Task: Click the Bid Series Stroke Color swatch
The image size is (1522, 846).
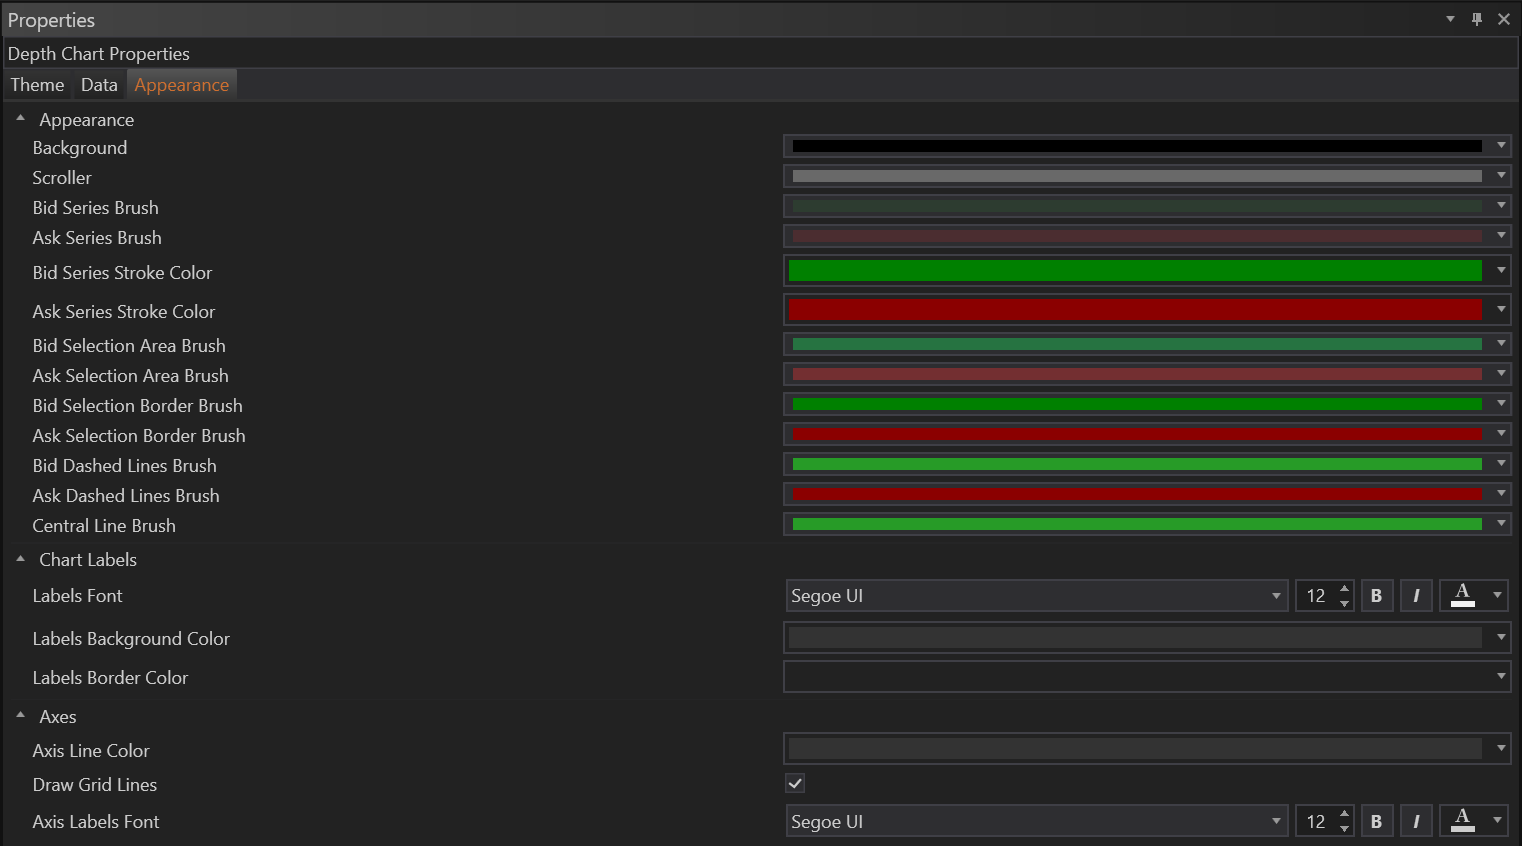Action: [x=1135, y=271]
